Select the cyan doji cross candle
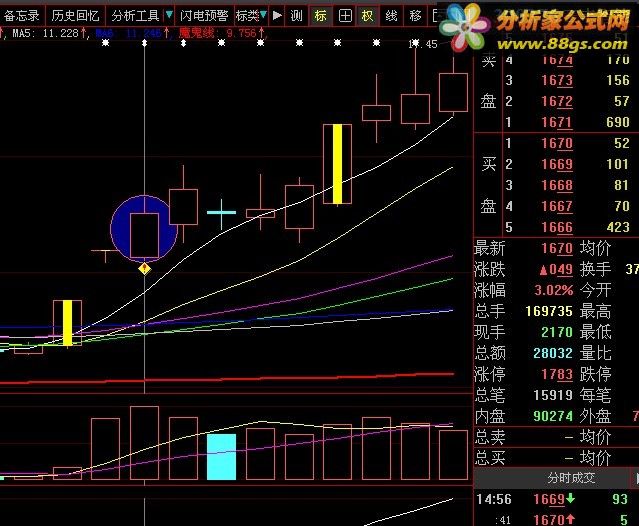The height and width of the screenshot is (526, 639). click(x=221, y=212)
